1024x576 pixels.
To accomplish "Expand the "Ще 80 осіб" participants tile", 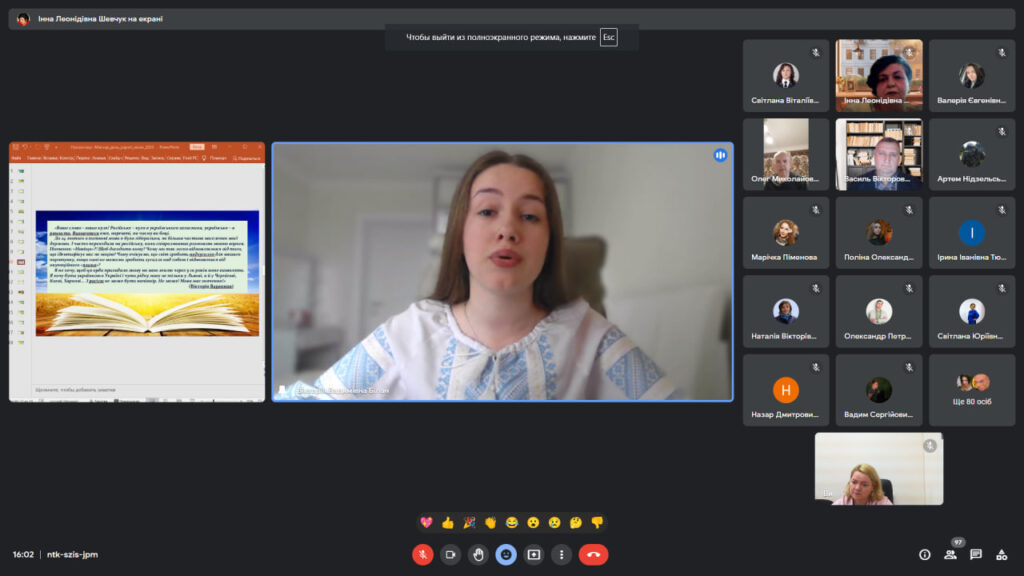I will pos(971,390).
